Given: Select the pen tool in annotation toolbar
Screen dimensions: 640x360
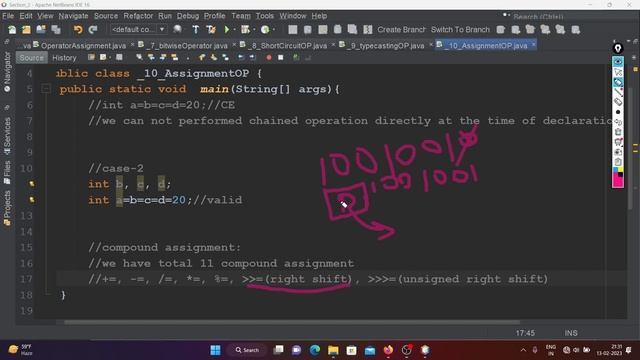Looking at the screenshot, I should coord(618,92).
